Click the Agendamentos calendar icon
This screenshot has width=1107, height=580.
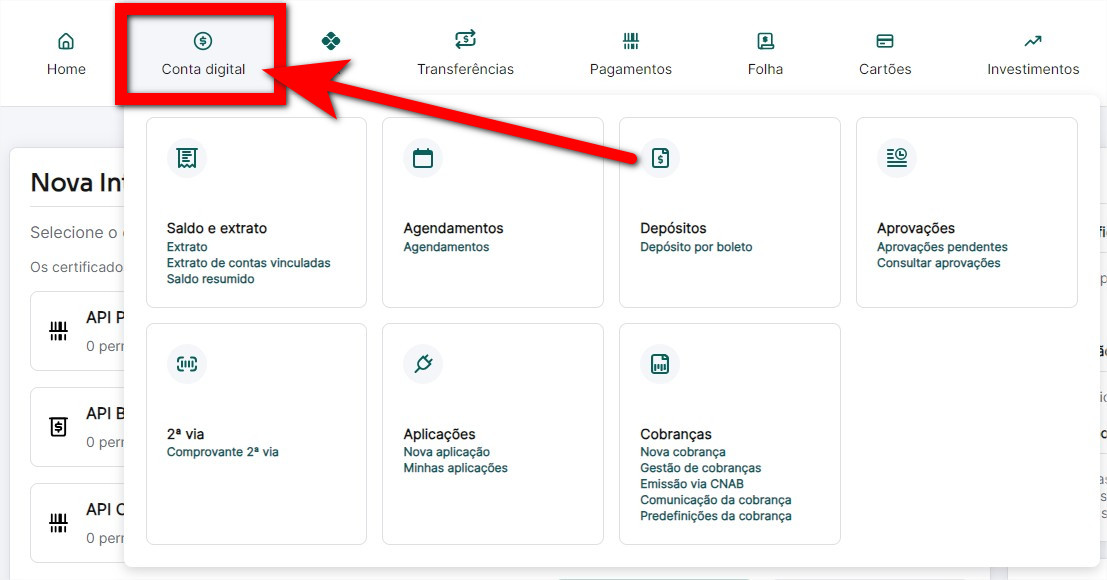(x=423, y=158)
